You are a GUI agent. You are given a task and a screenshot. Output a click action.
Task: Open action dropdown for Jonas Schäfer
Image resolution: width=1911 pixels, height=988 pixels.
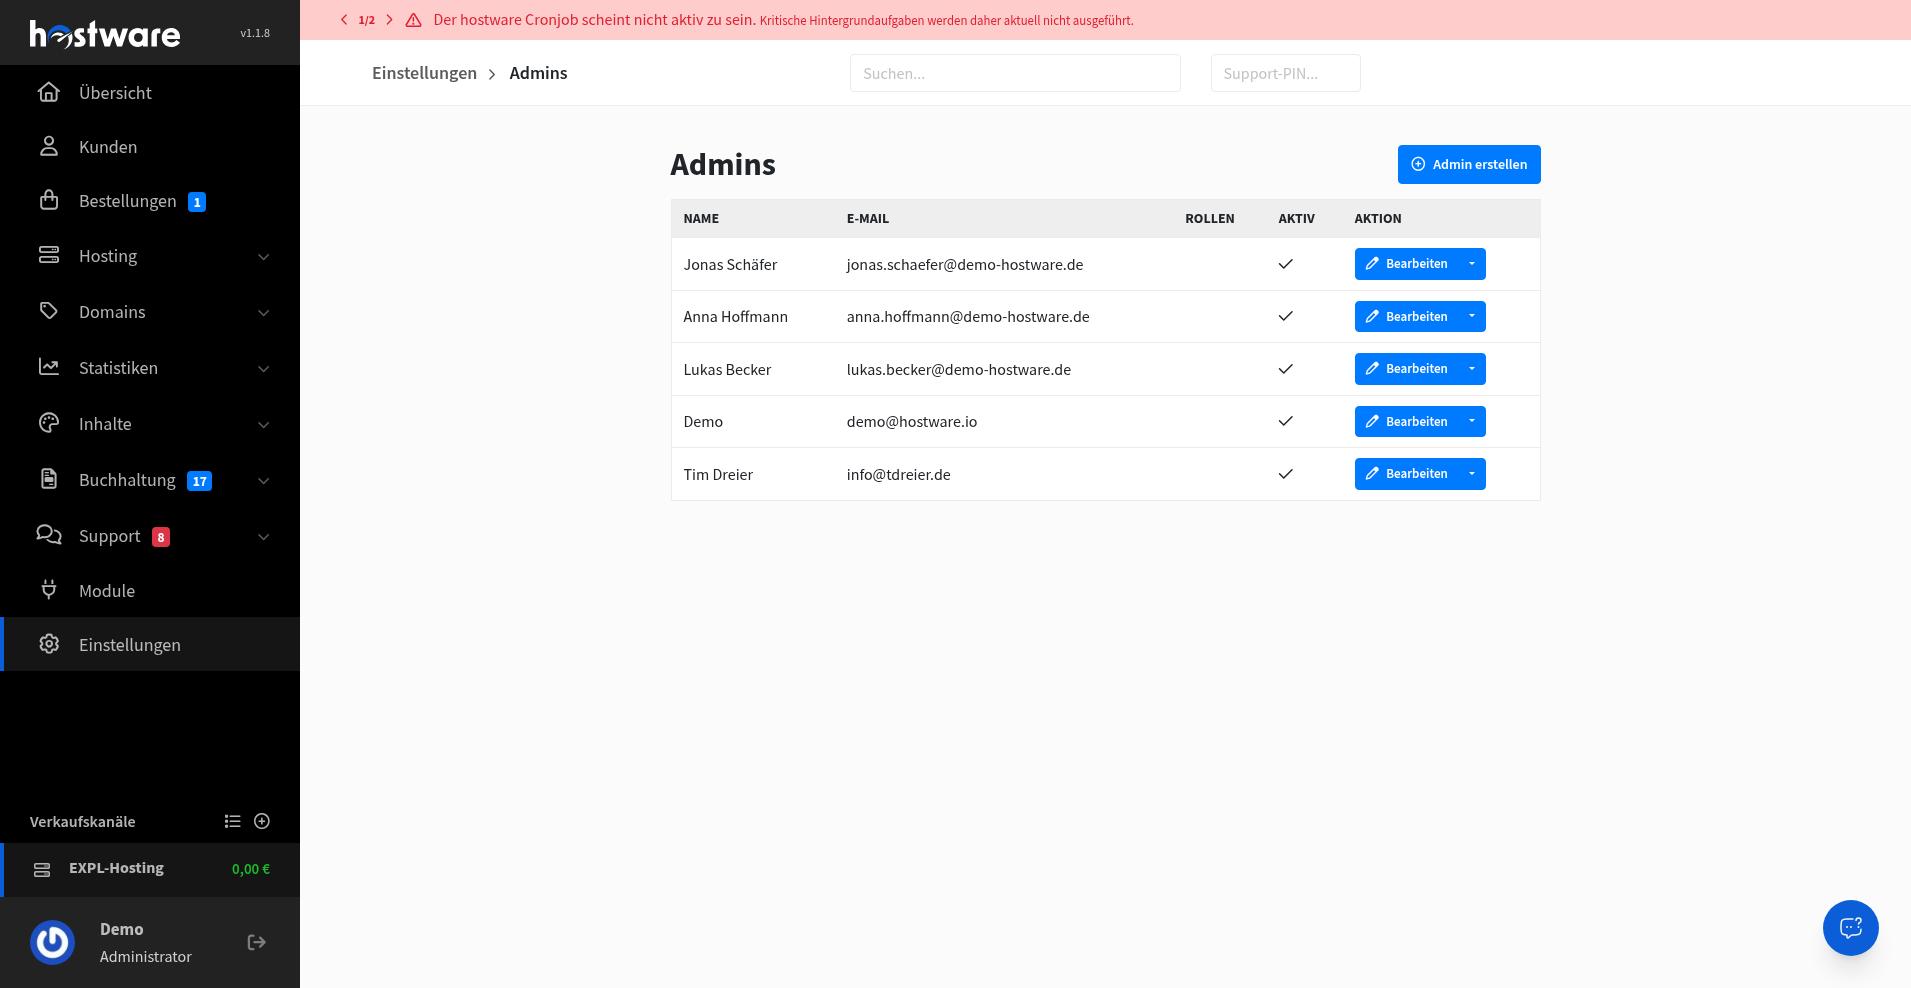(x=1472, y=264)
